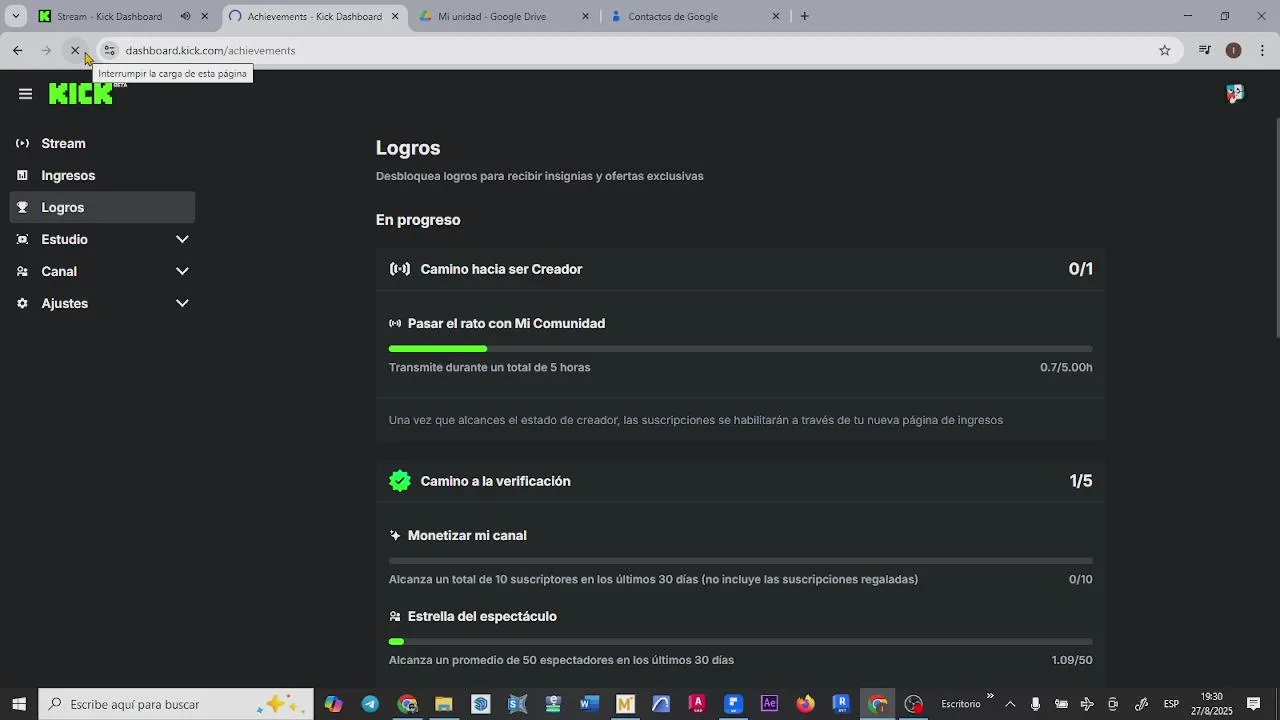
Task: Open a new browser tab
Action: 804,16
